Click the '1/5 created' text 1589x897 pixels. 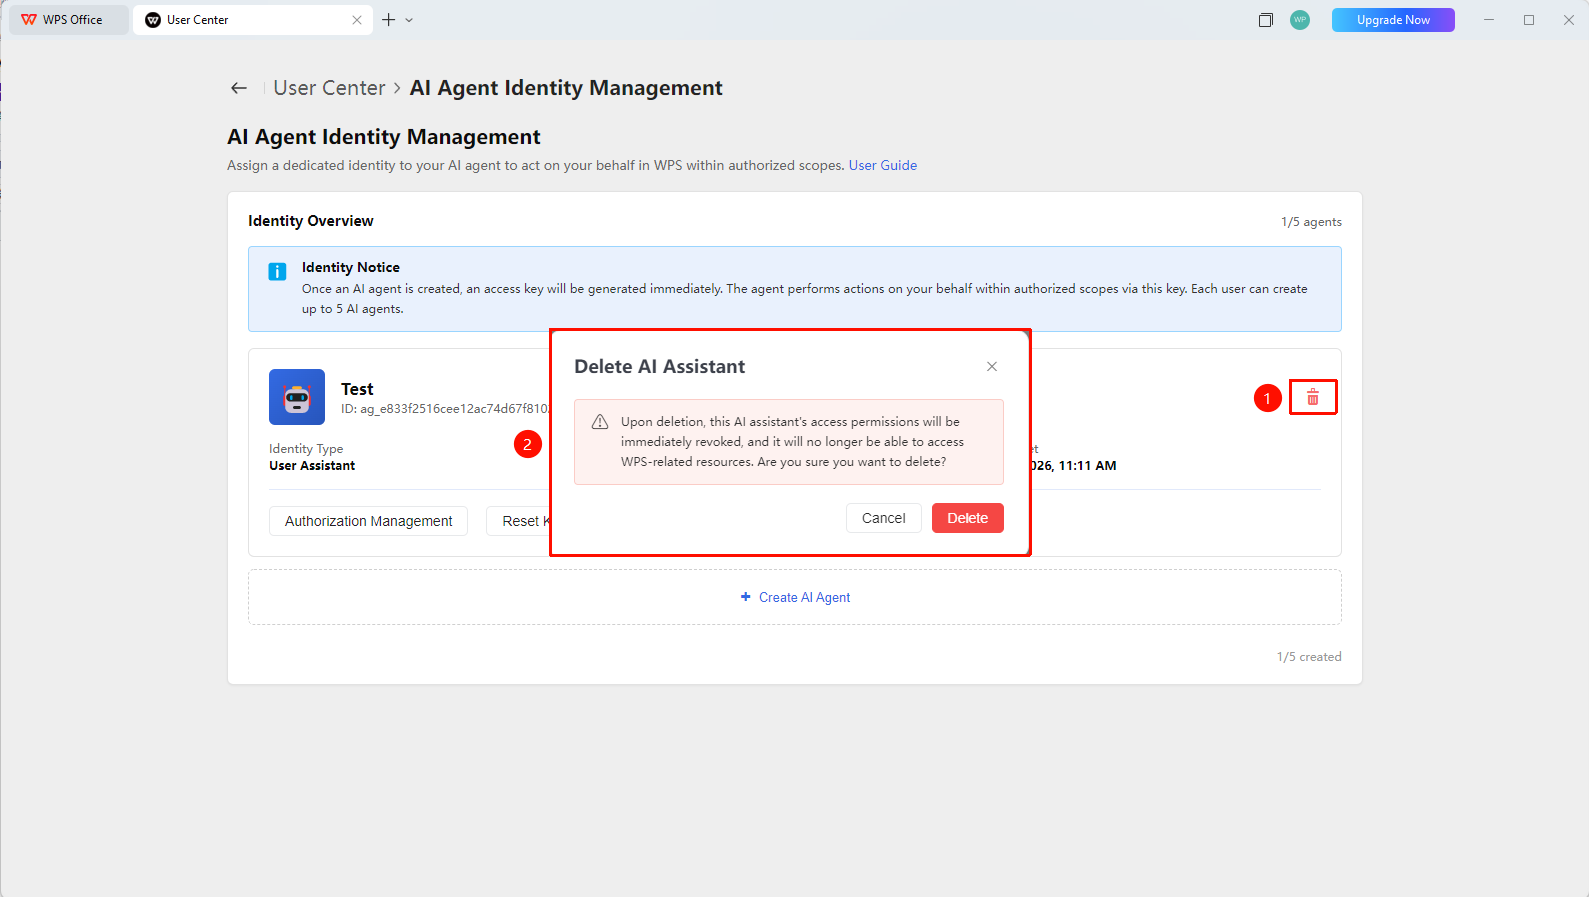tap(1309, 657)
